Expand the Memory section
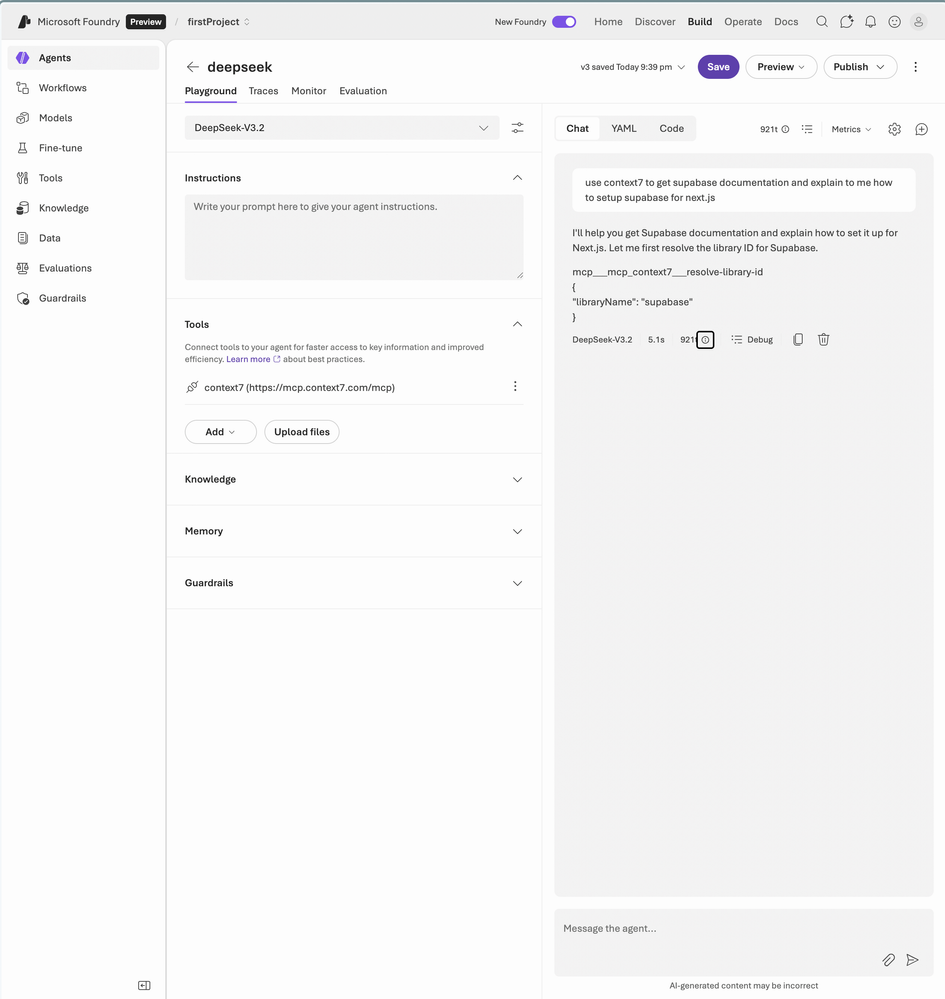Image resolution: width=945 pixels, height=999 pixels. [x=517, y=531]
